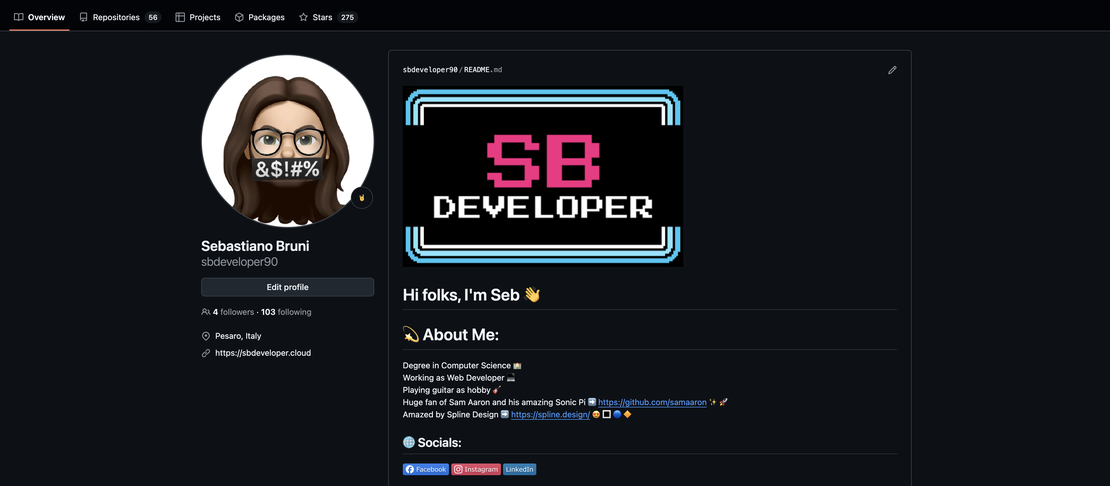Click the username sbdeveloper90 under the name
1110x486 pixels.
click(x=239, y=262)
